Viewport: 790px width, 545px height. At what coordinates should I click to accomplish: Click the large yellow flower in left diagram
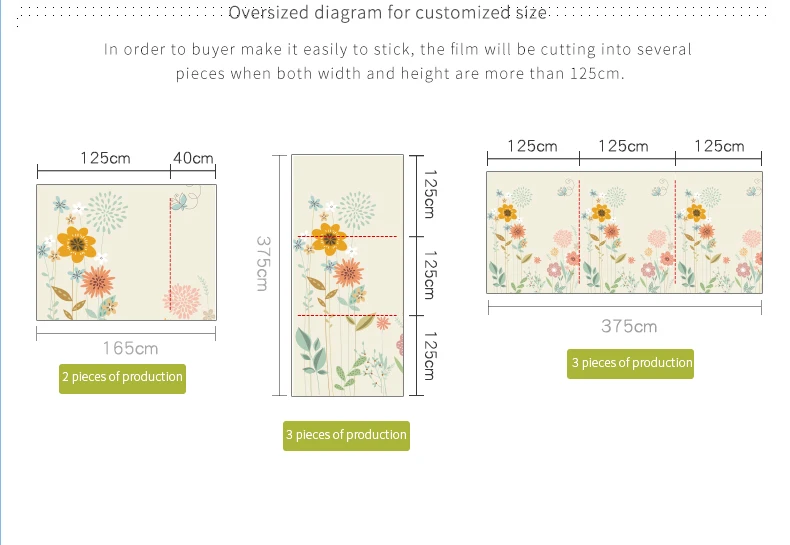coord(77,244)
